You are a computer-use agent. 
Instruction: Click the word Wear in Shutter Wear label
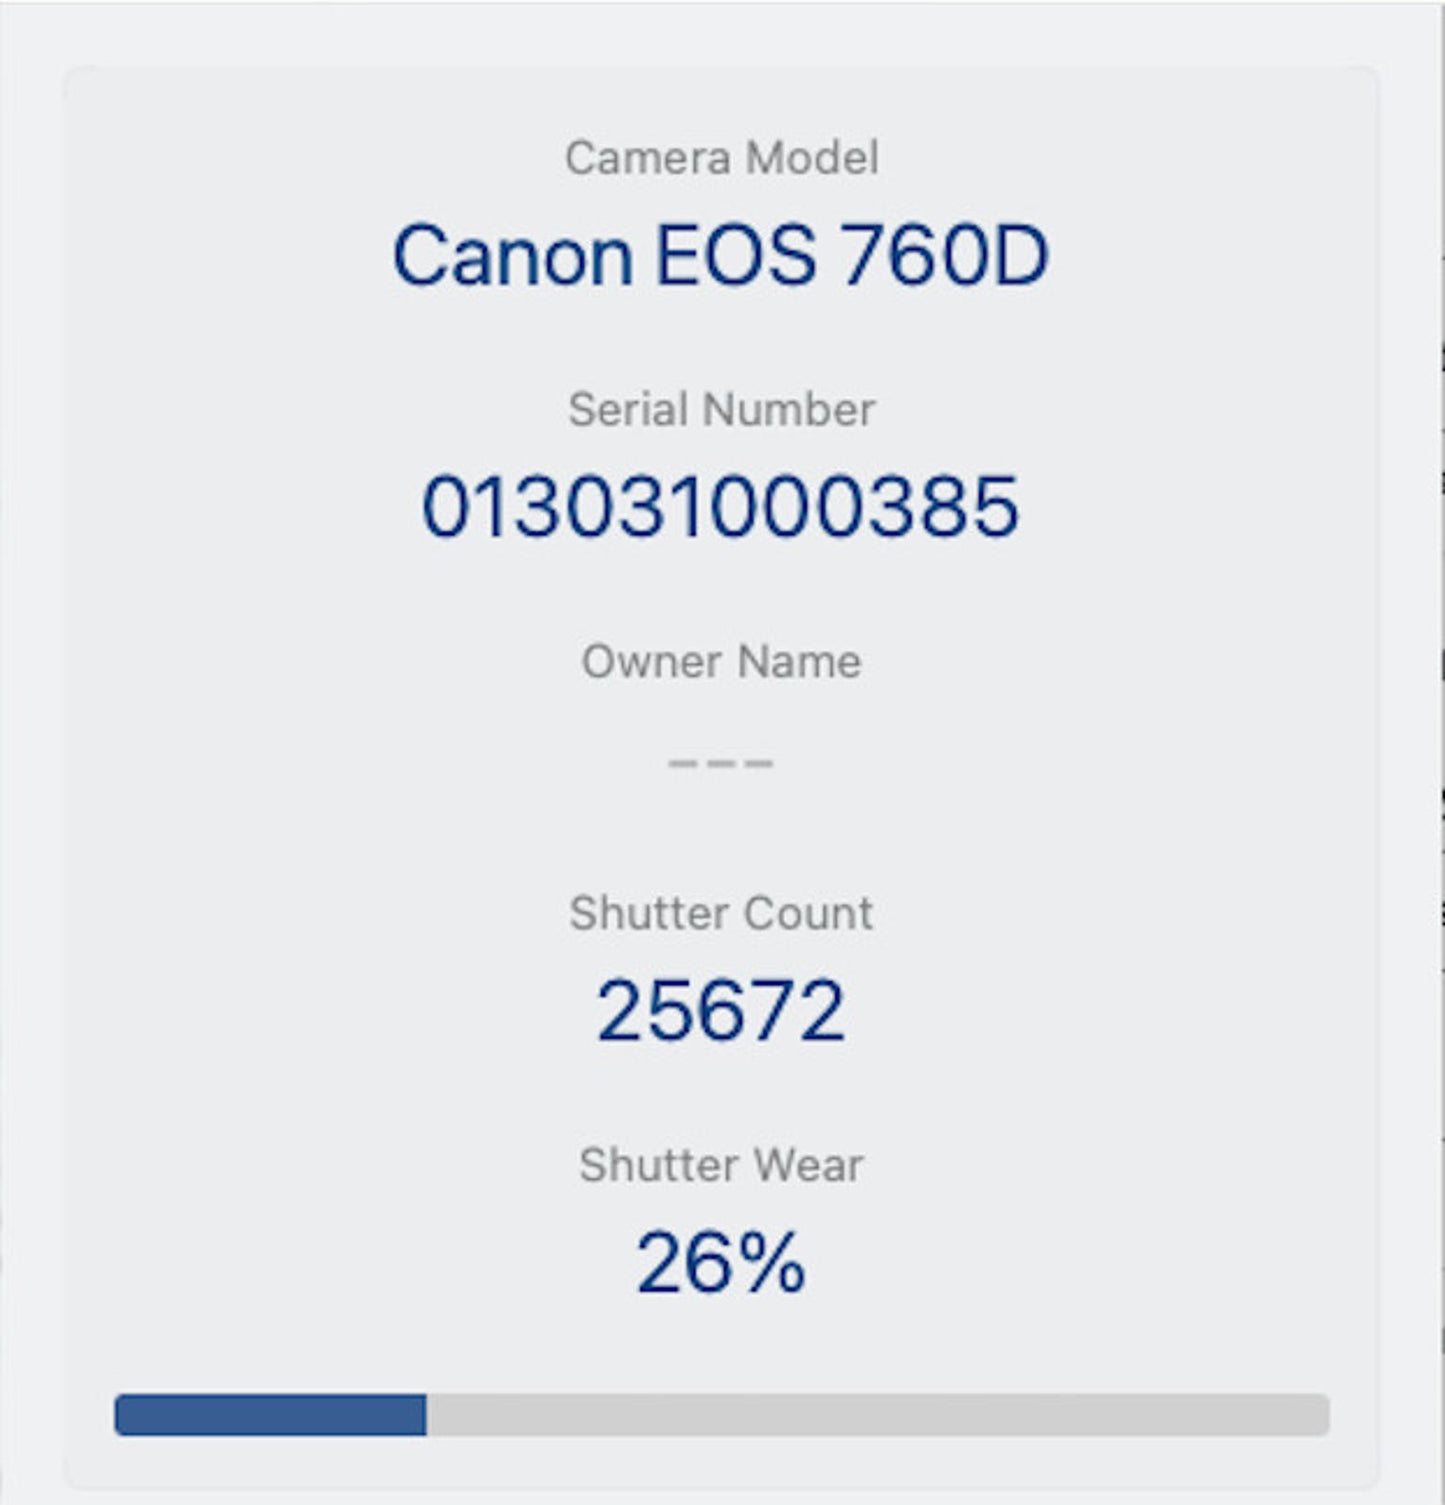coord(808,1166)
